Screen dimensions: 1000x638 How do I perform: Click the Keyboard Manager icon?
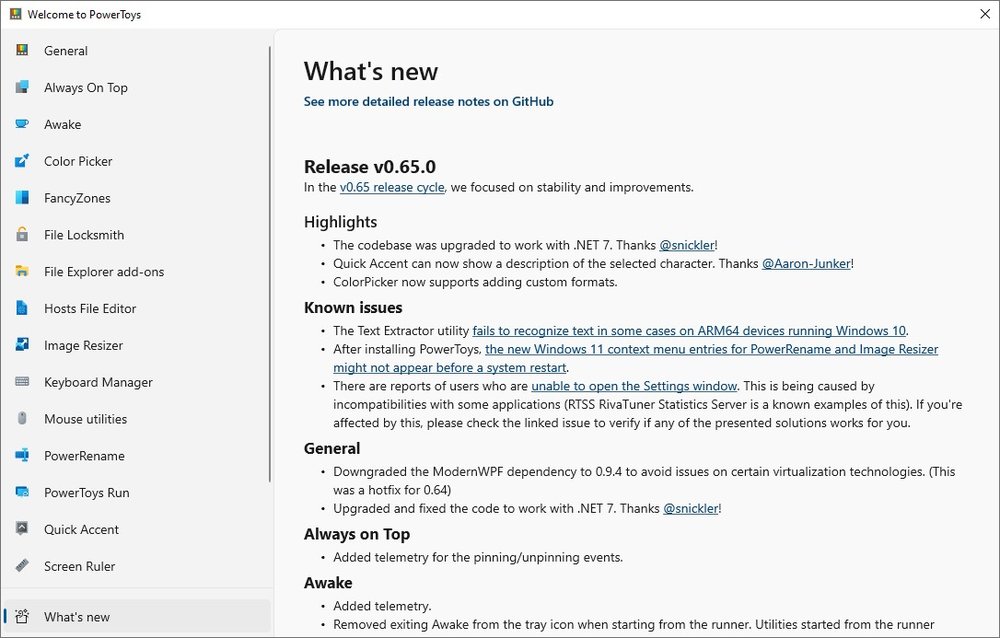(22, 382)
